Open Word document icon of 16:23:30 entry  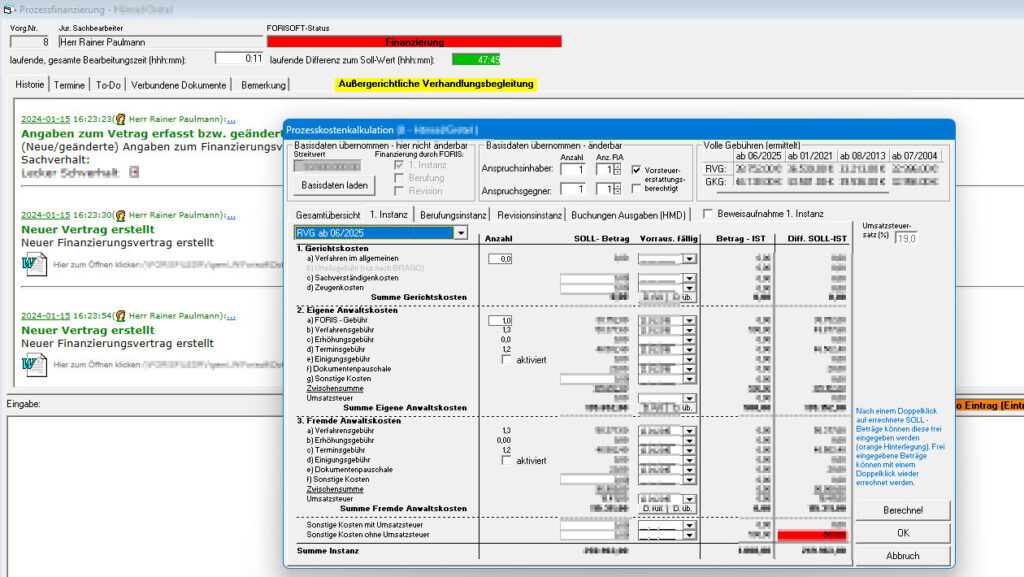pos(34,264)
